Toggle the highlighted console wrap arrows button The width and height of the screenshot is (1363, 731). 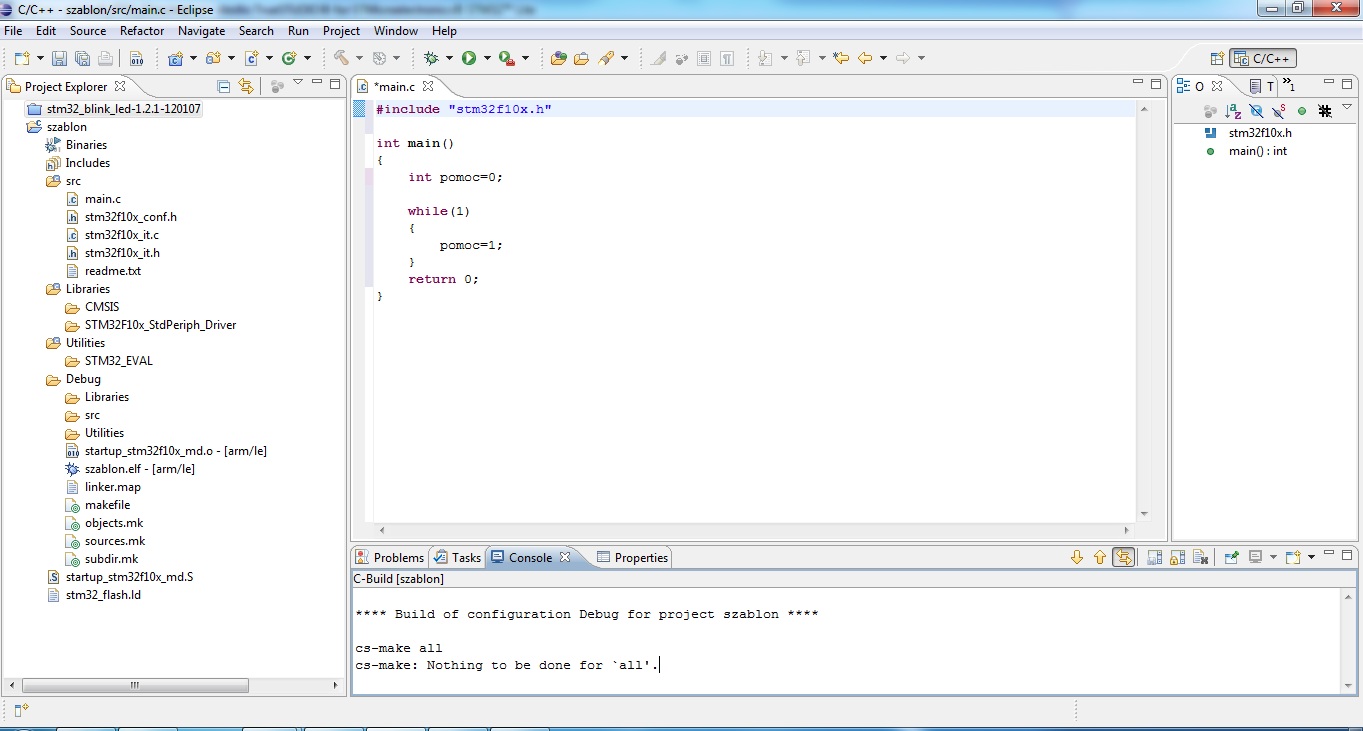click(x=1124, y=557)
